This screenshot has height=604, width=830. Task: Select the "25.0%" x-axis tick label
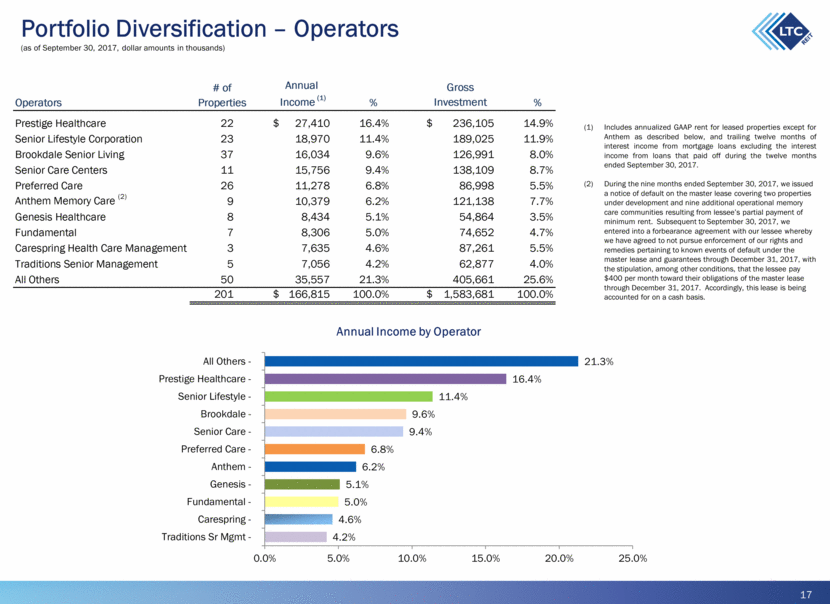pos(633,558)
